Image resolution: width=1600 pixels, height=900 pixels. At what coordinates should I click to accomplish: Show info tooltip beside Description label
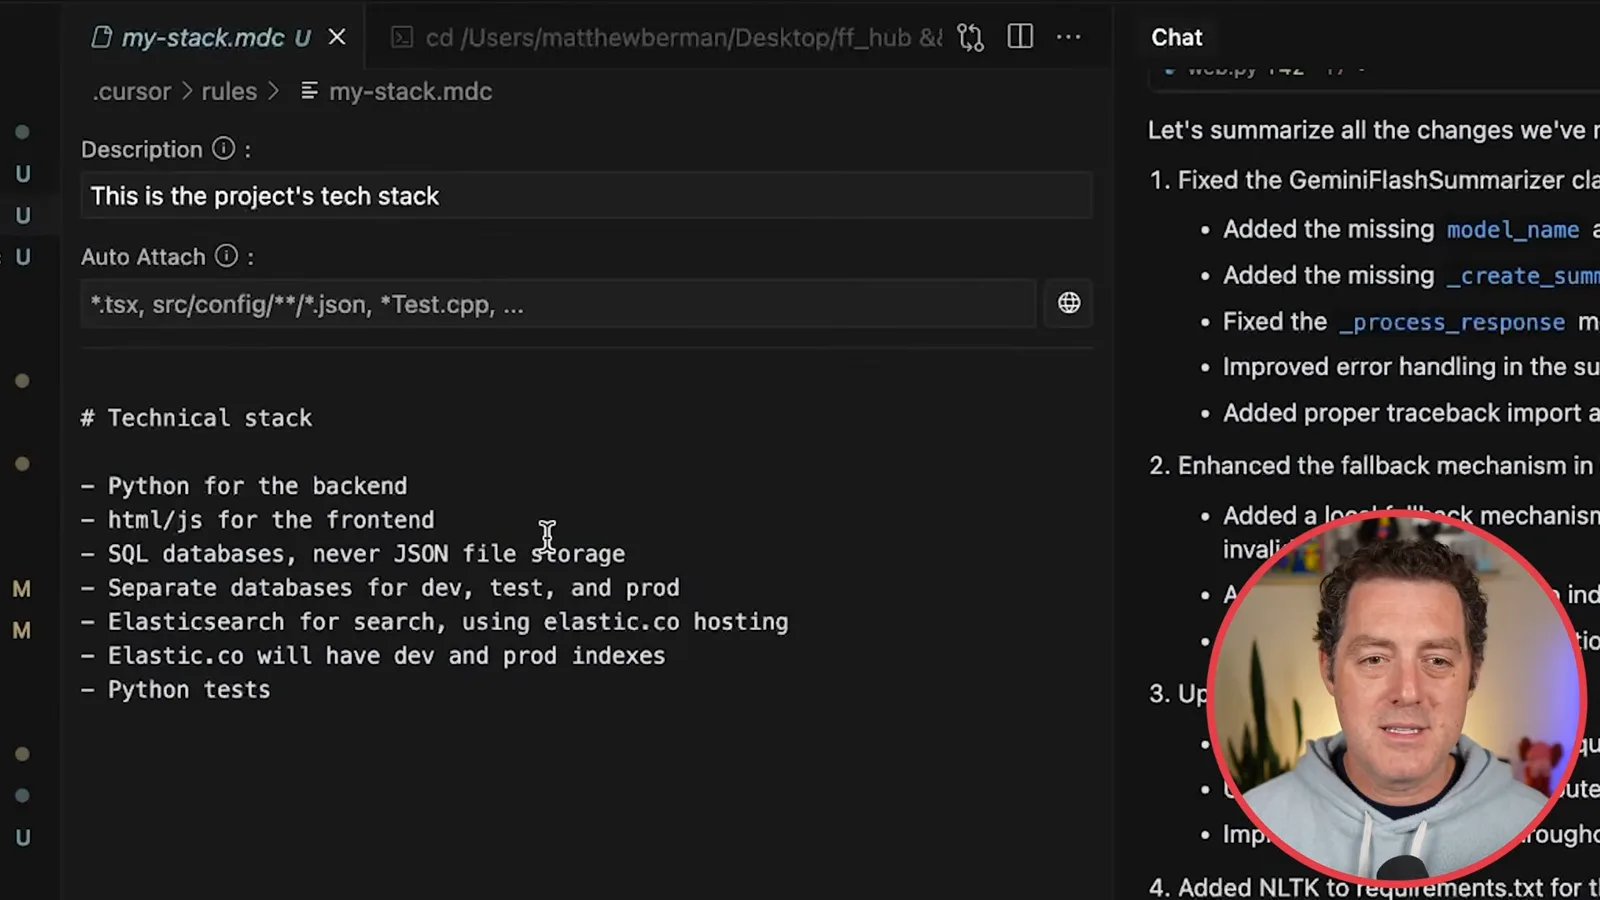tap(224, 149)
